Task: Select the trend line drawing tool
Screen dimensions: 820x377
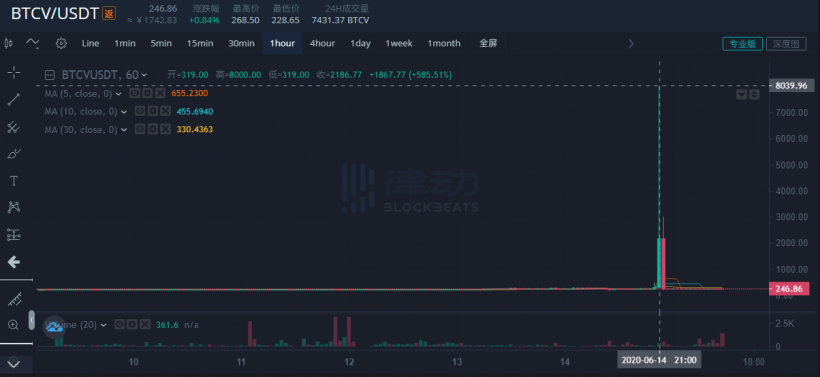Action: point(14,99)
